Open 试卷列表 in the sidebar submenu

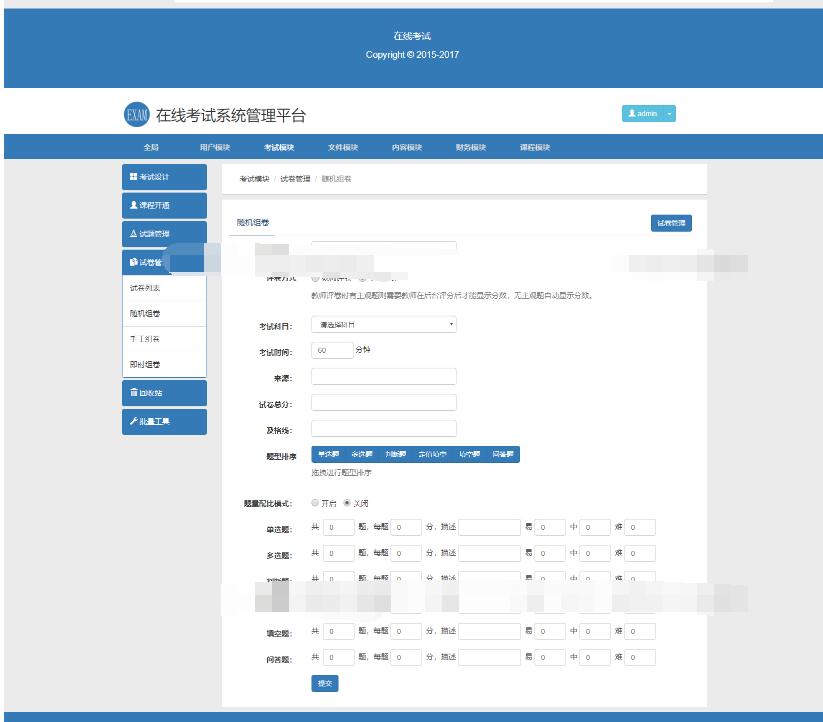pyautogui.click(x=145, y=288)
